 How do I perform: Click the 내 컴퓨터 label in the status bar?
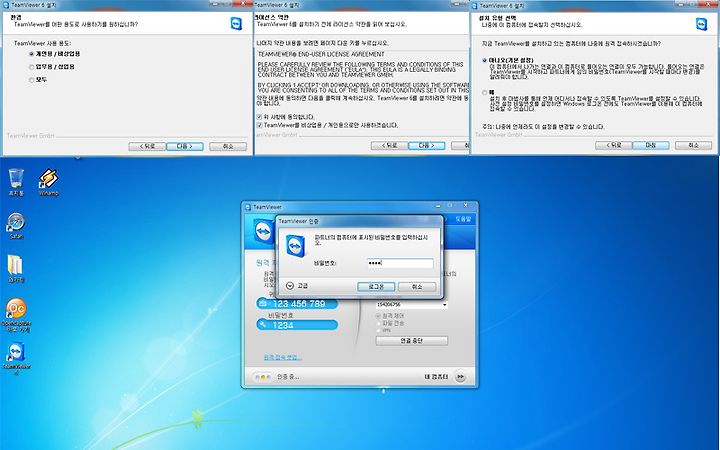pos(436,377)
